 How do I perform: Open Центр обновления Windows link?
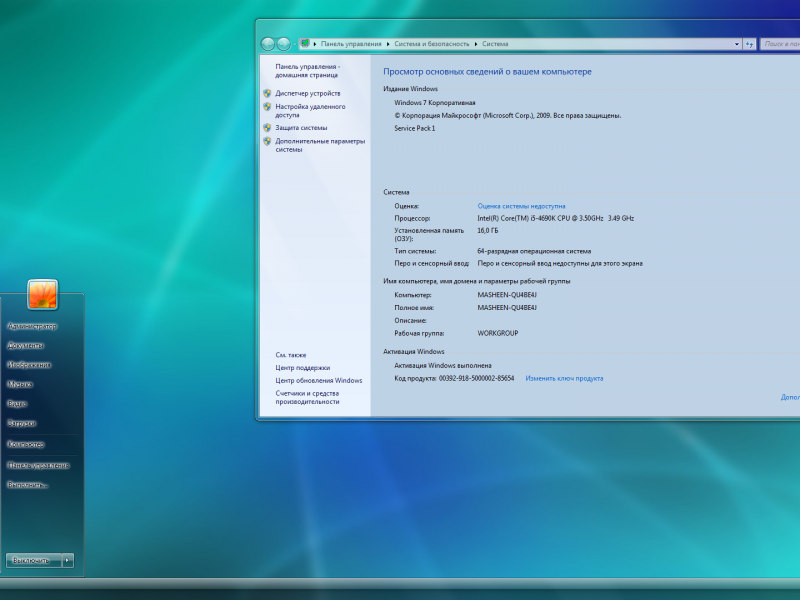(x=319, y=381)
